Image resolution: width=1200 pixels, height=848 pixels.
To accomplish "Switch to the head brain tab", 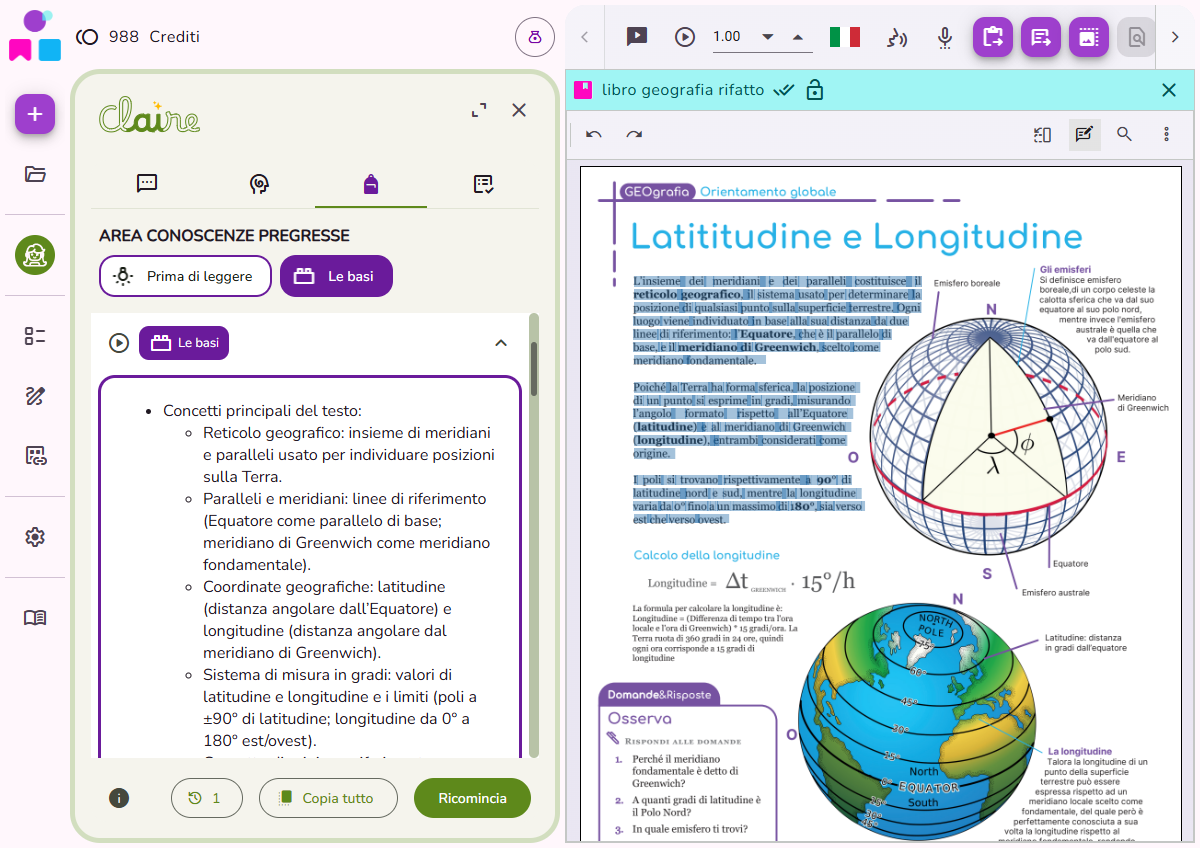I will (x=259, y=183).
